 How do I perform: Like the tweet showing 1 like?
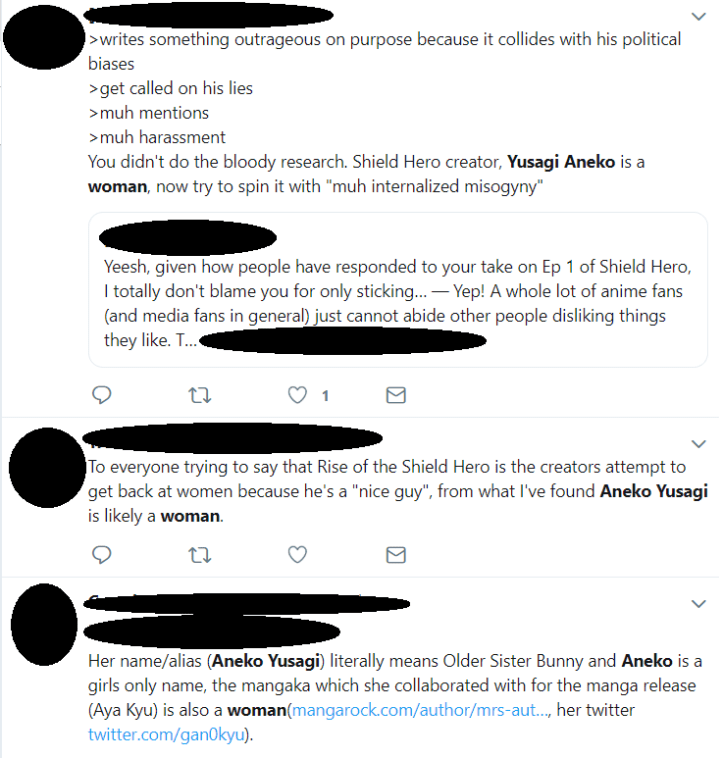coord(297,395)
